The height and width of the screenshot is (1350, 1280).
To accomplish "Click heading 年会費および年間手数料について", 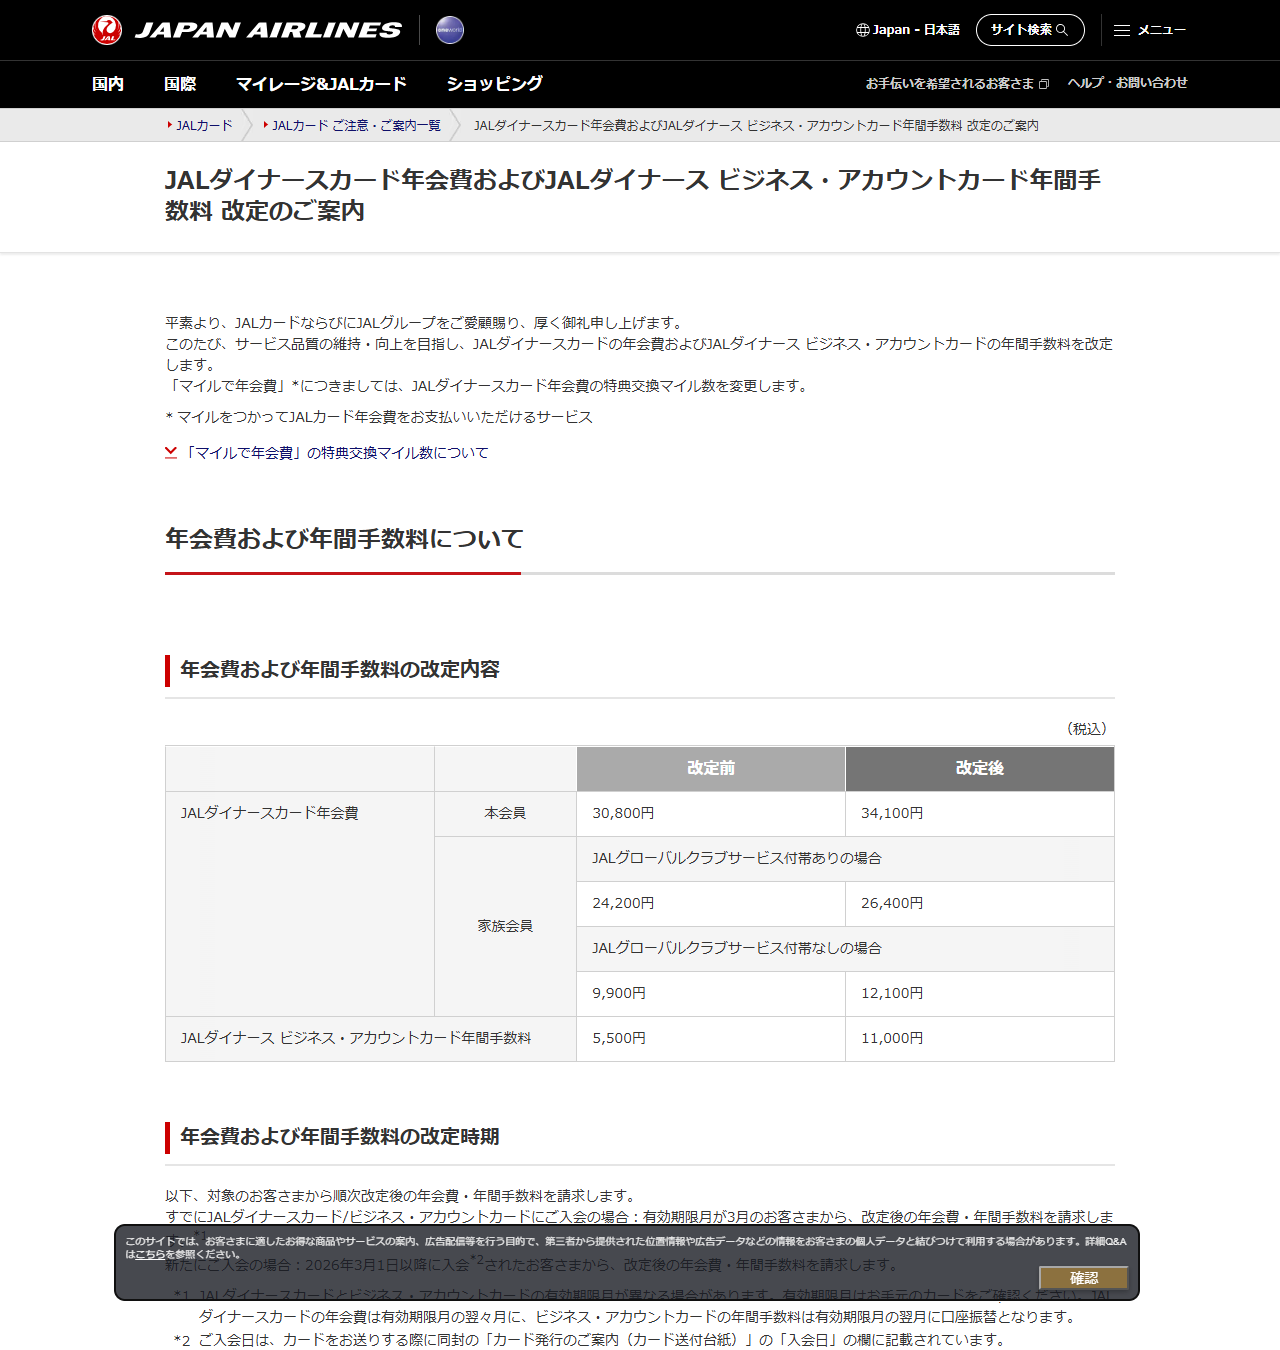I will click(x=344, y=539).
